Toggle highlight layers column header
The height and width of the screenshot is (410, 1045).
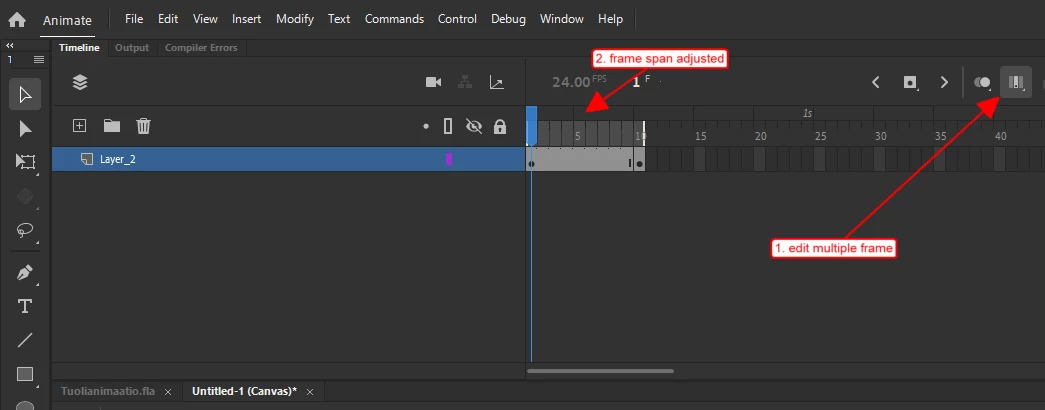click(x=426, y=126)
